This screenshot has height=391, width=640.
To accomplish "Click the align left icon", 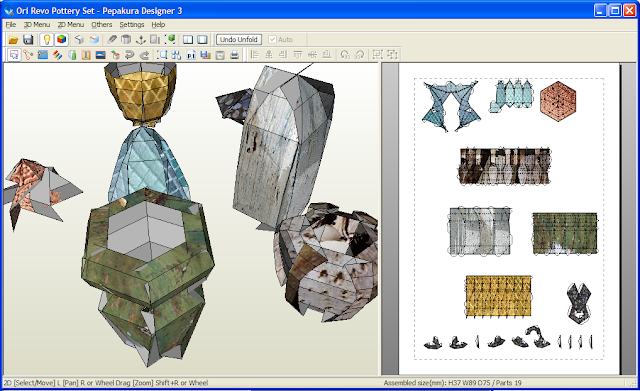I will coord(255,55).
